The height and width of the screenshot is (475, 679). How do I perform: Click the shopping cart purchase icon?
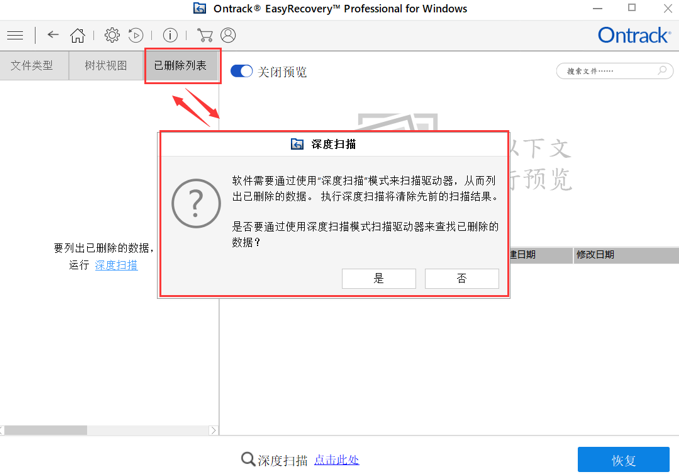point(204,35)
